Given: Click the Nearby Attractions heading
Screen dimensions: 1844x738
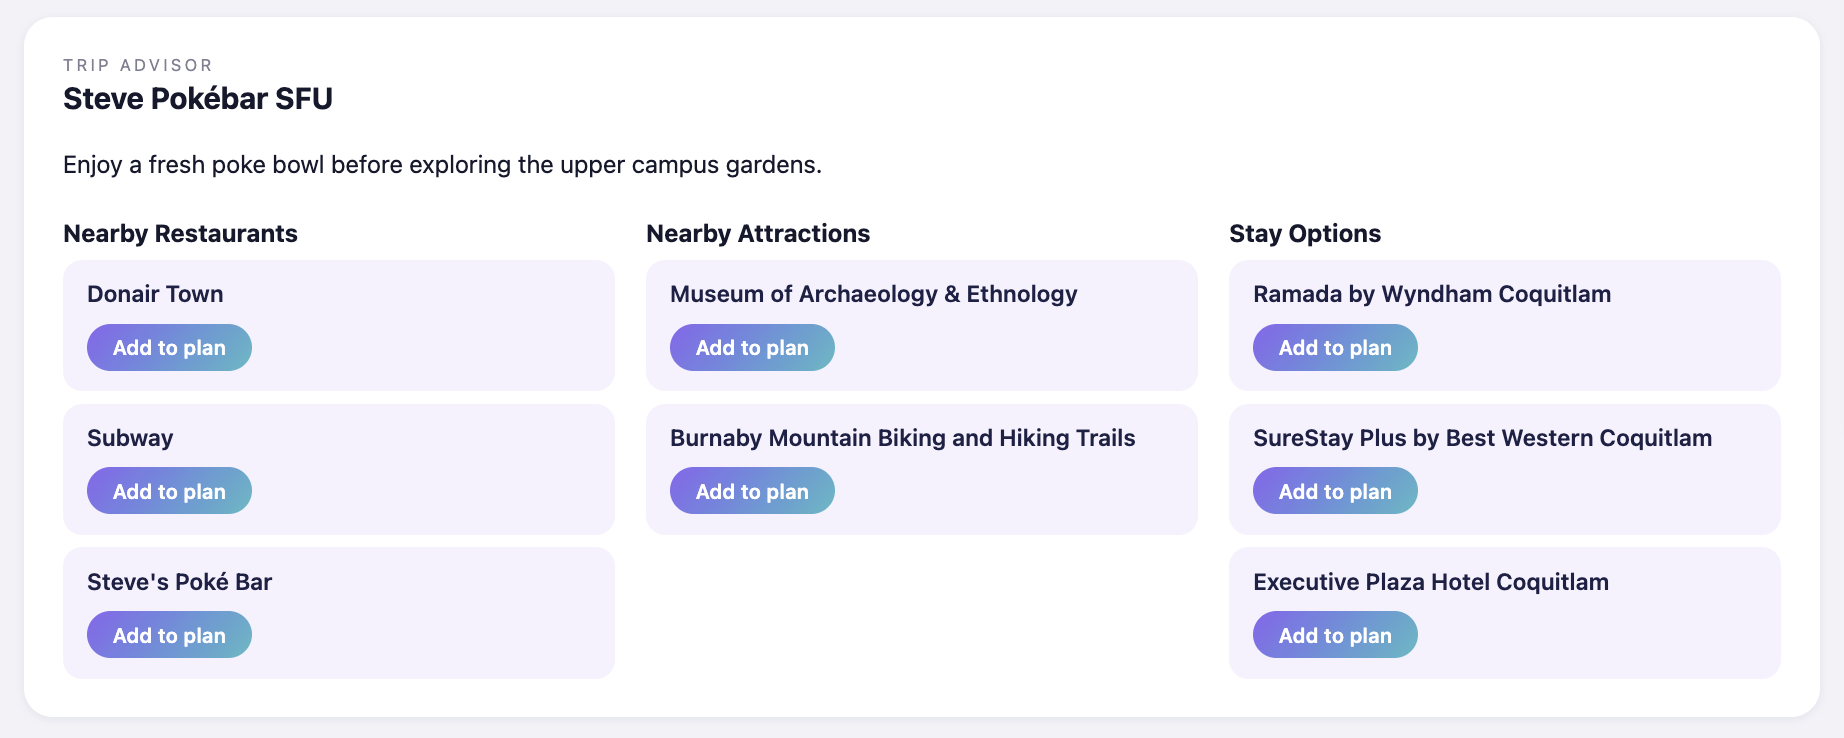Looking at the screenshot, I should [758, 234].
